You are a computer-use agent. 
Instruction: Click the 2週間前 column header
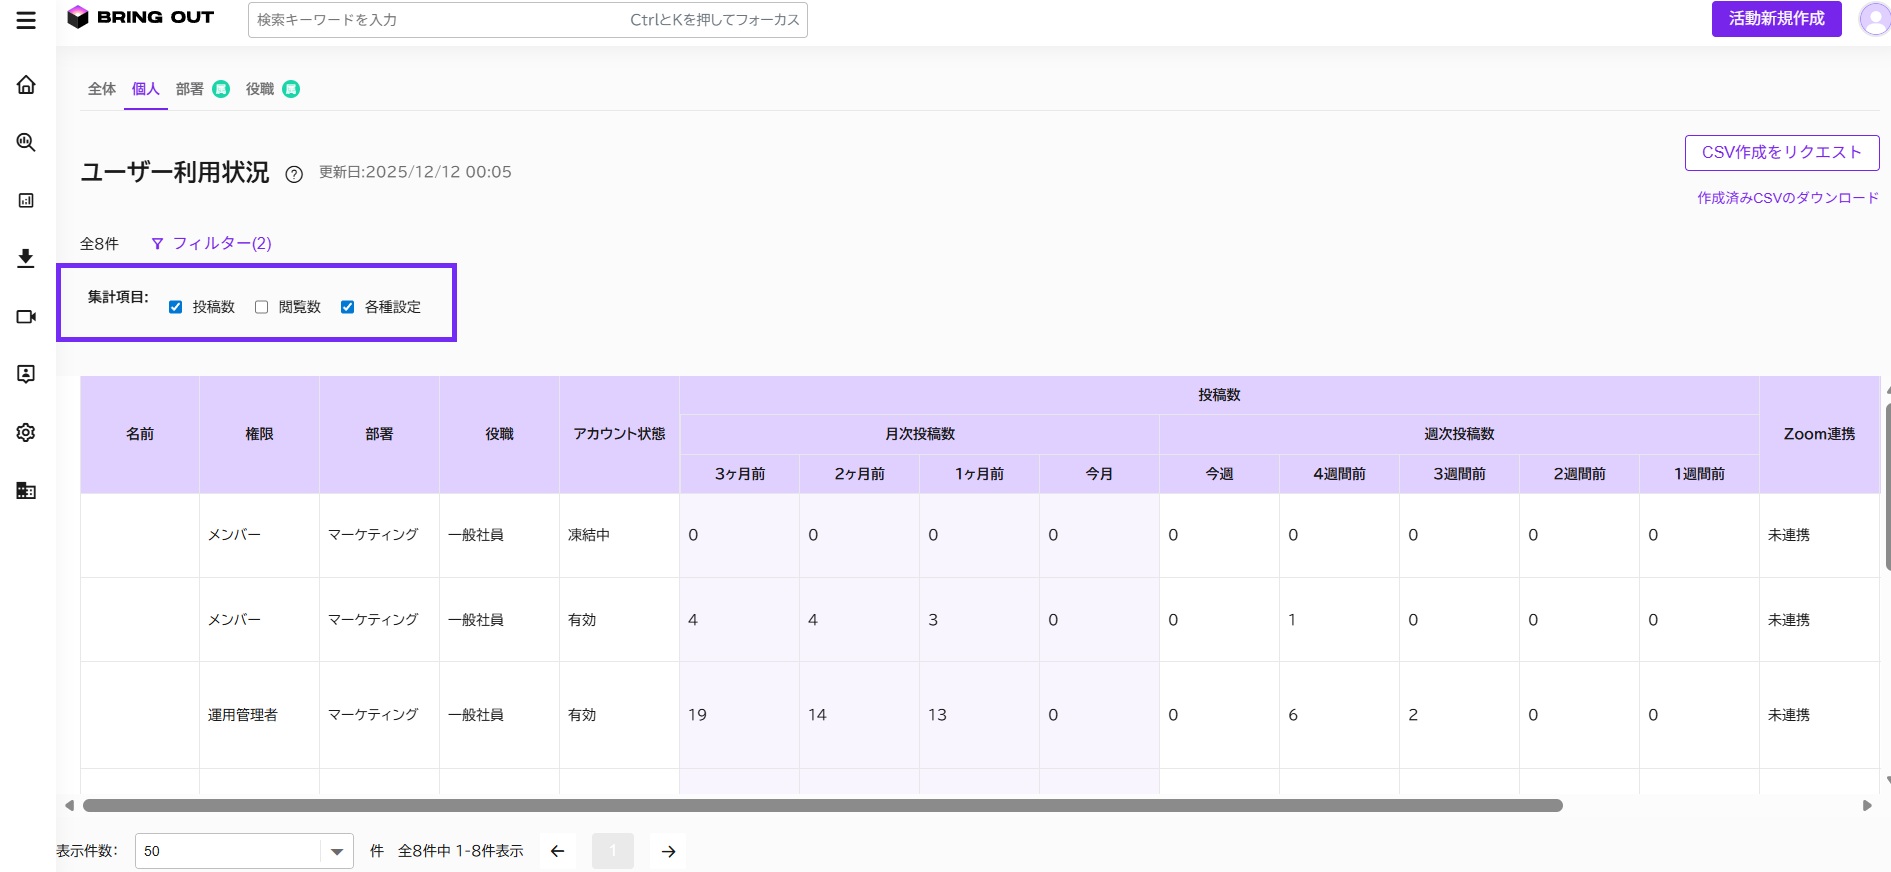coord(1580,474)
